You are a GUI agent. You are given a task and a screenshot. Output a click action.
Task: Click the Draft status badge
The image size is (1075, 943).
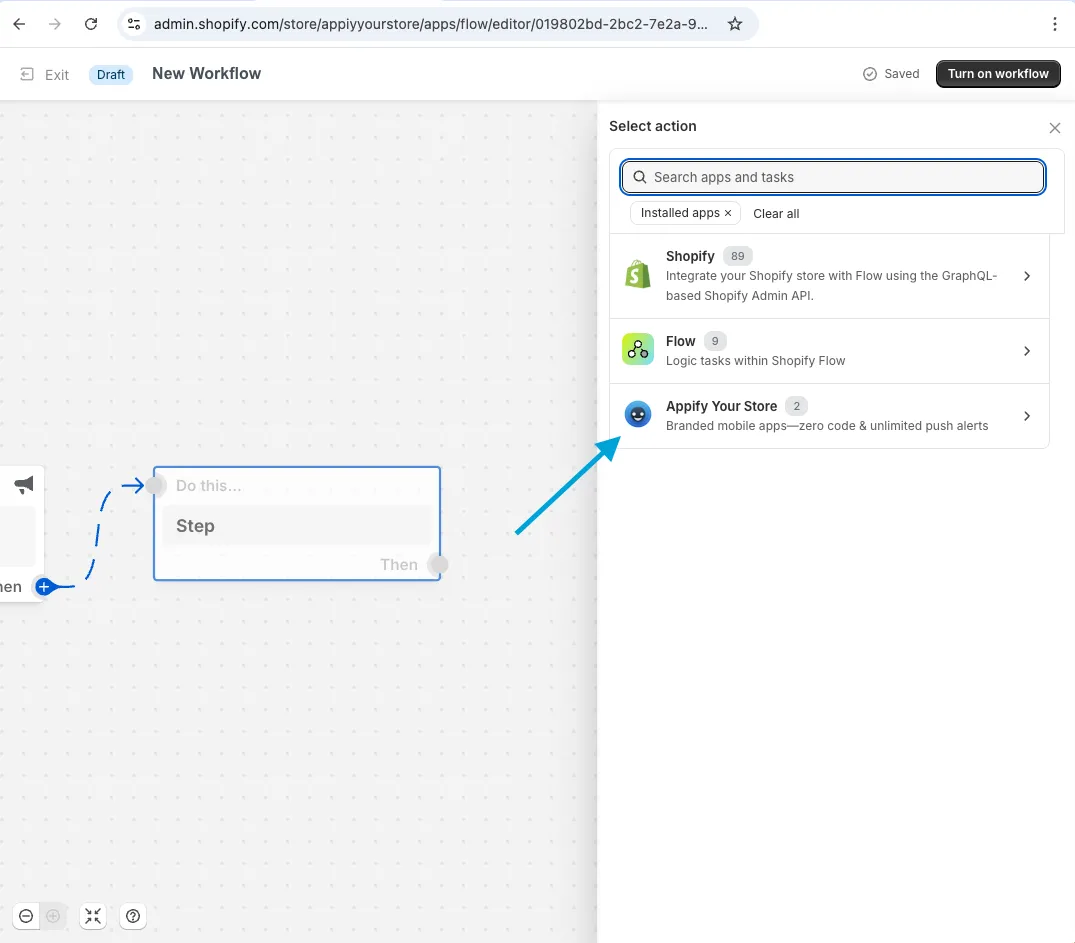click(x=110, y=74)
